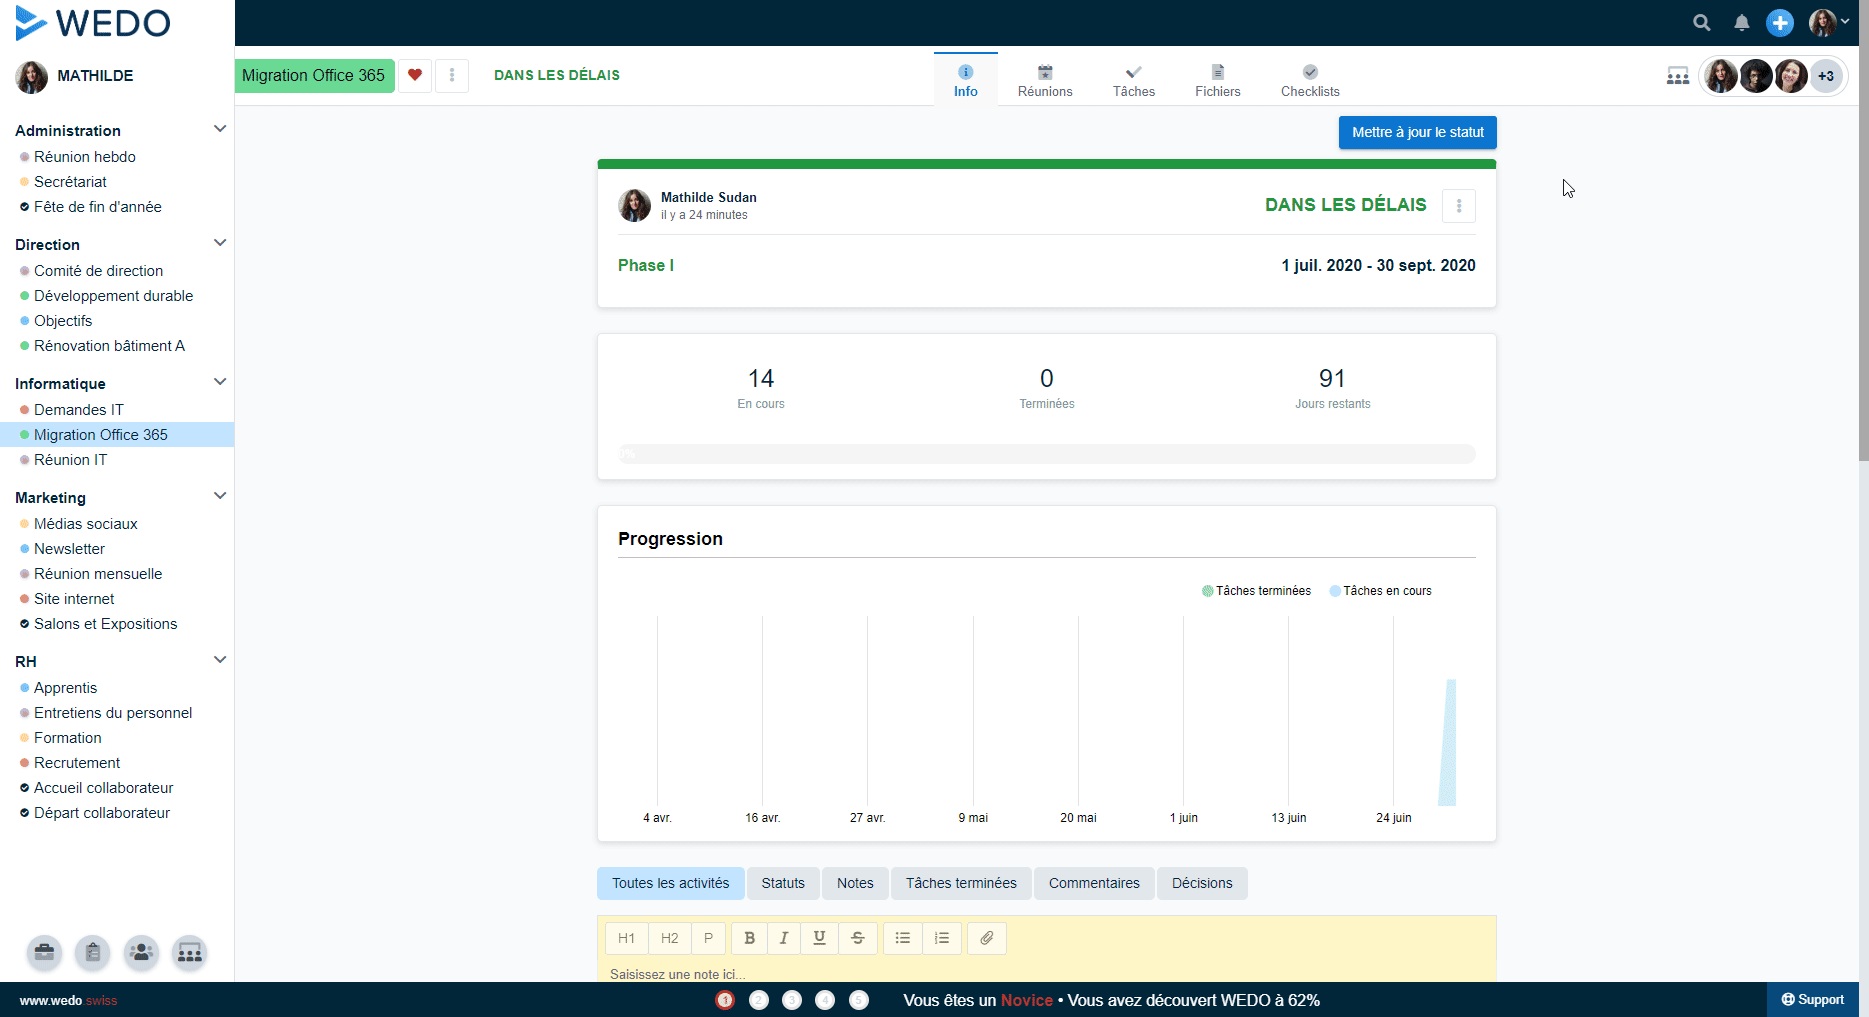This screenshot has height=1017, width=1869.
Task: Attach a file with paperclip icon
Action: tap(987, 938)
